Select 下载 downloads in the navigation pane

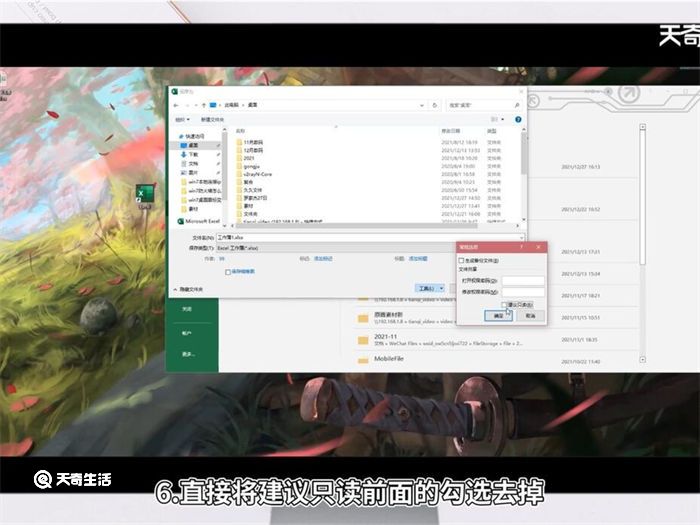[x=193, y=154]
